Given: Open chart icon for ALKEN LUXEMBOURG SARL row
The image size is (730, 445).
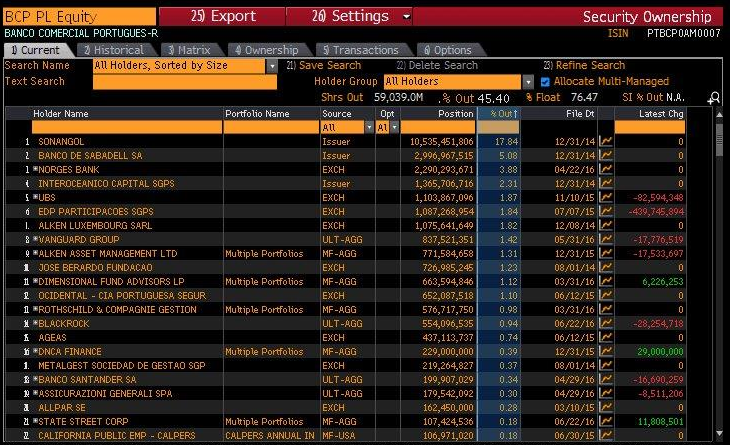Looking at the screenshot, I should [606, 225].
